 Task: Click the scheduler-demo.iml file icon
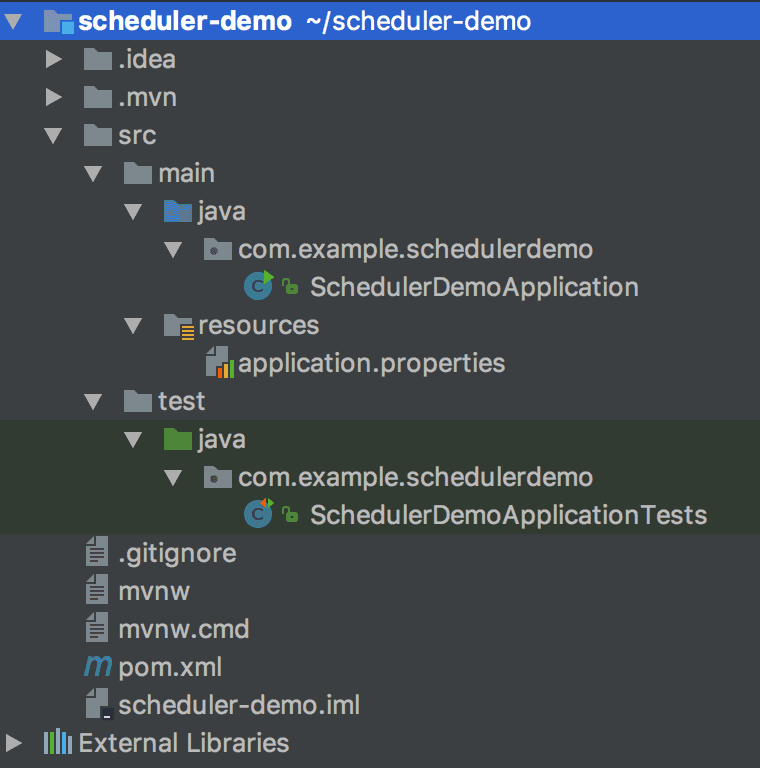[x=97, y=704]
